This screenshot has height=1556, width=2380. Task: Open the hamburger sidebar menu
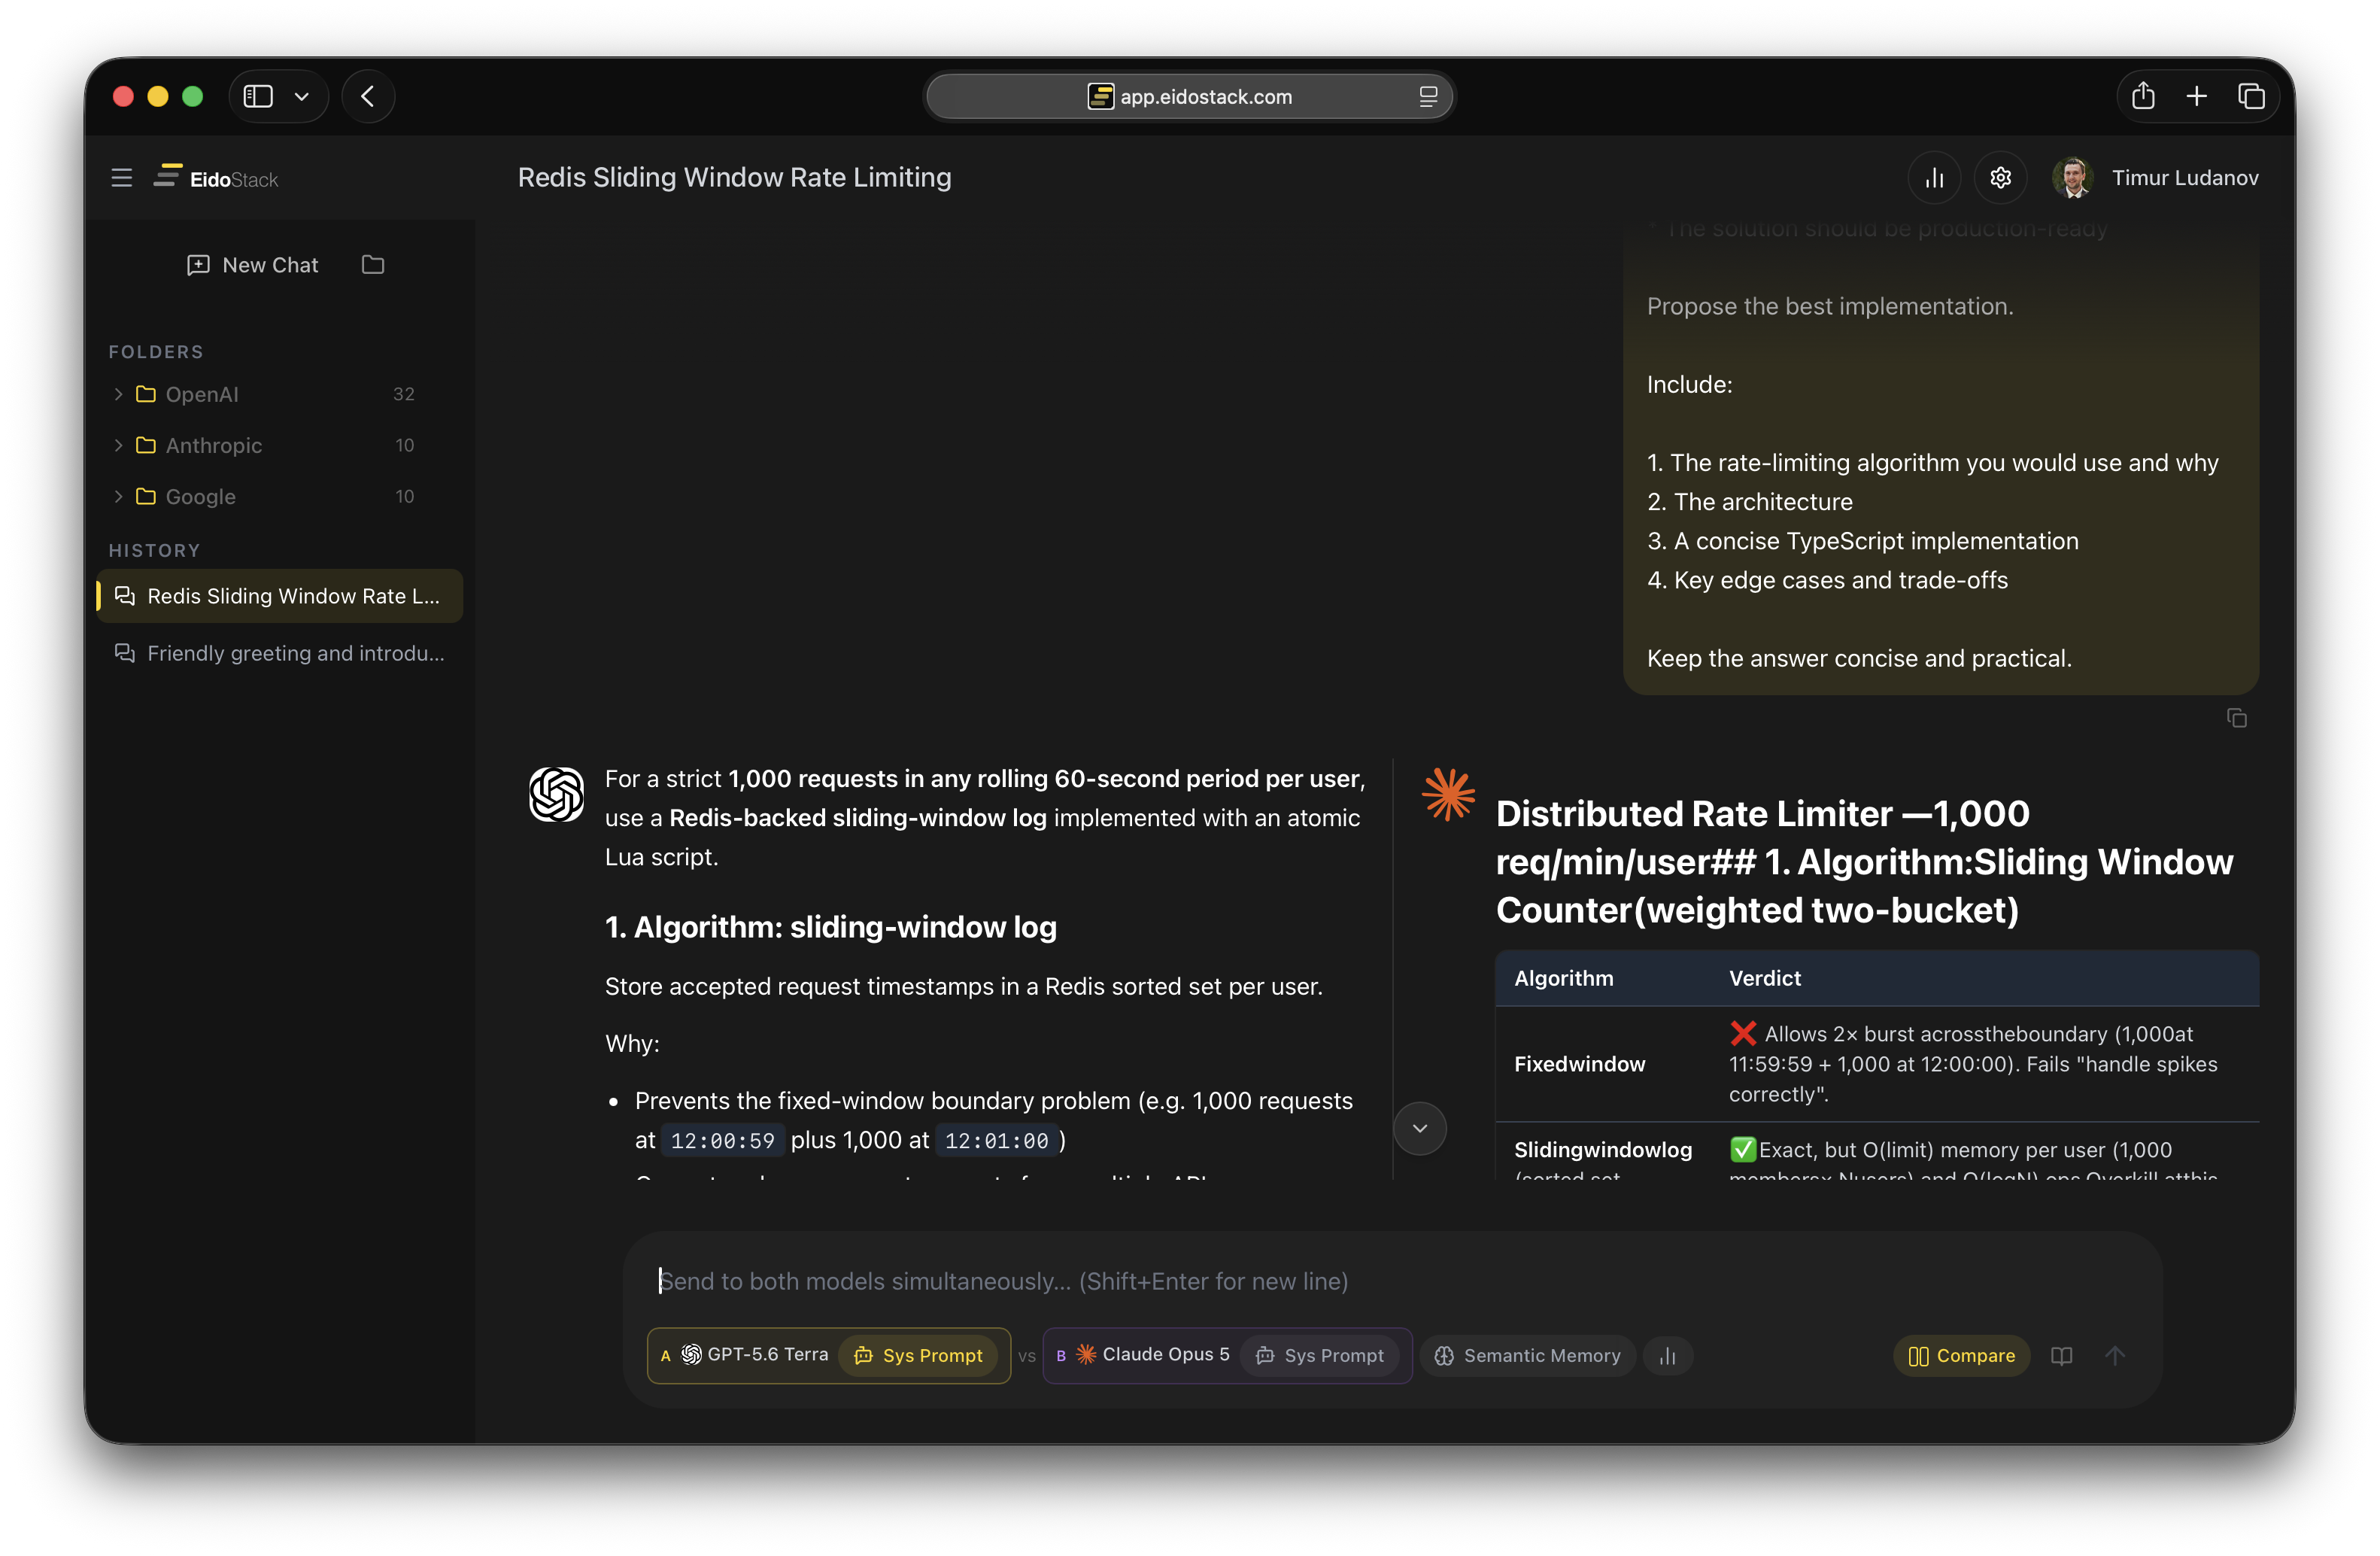(x=121, y=178)
